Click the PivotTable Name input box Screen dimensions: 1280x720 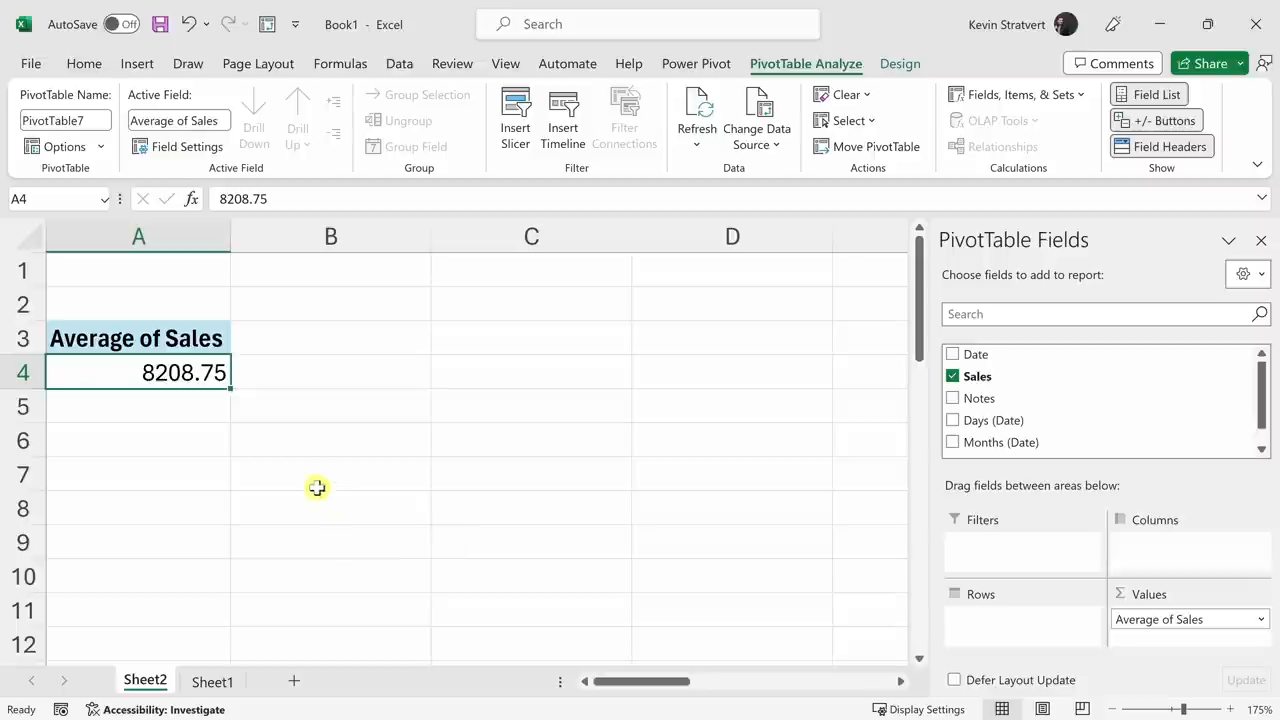coord(66,121)
